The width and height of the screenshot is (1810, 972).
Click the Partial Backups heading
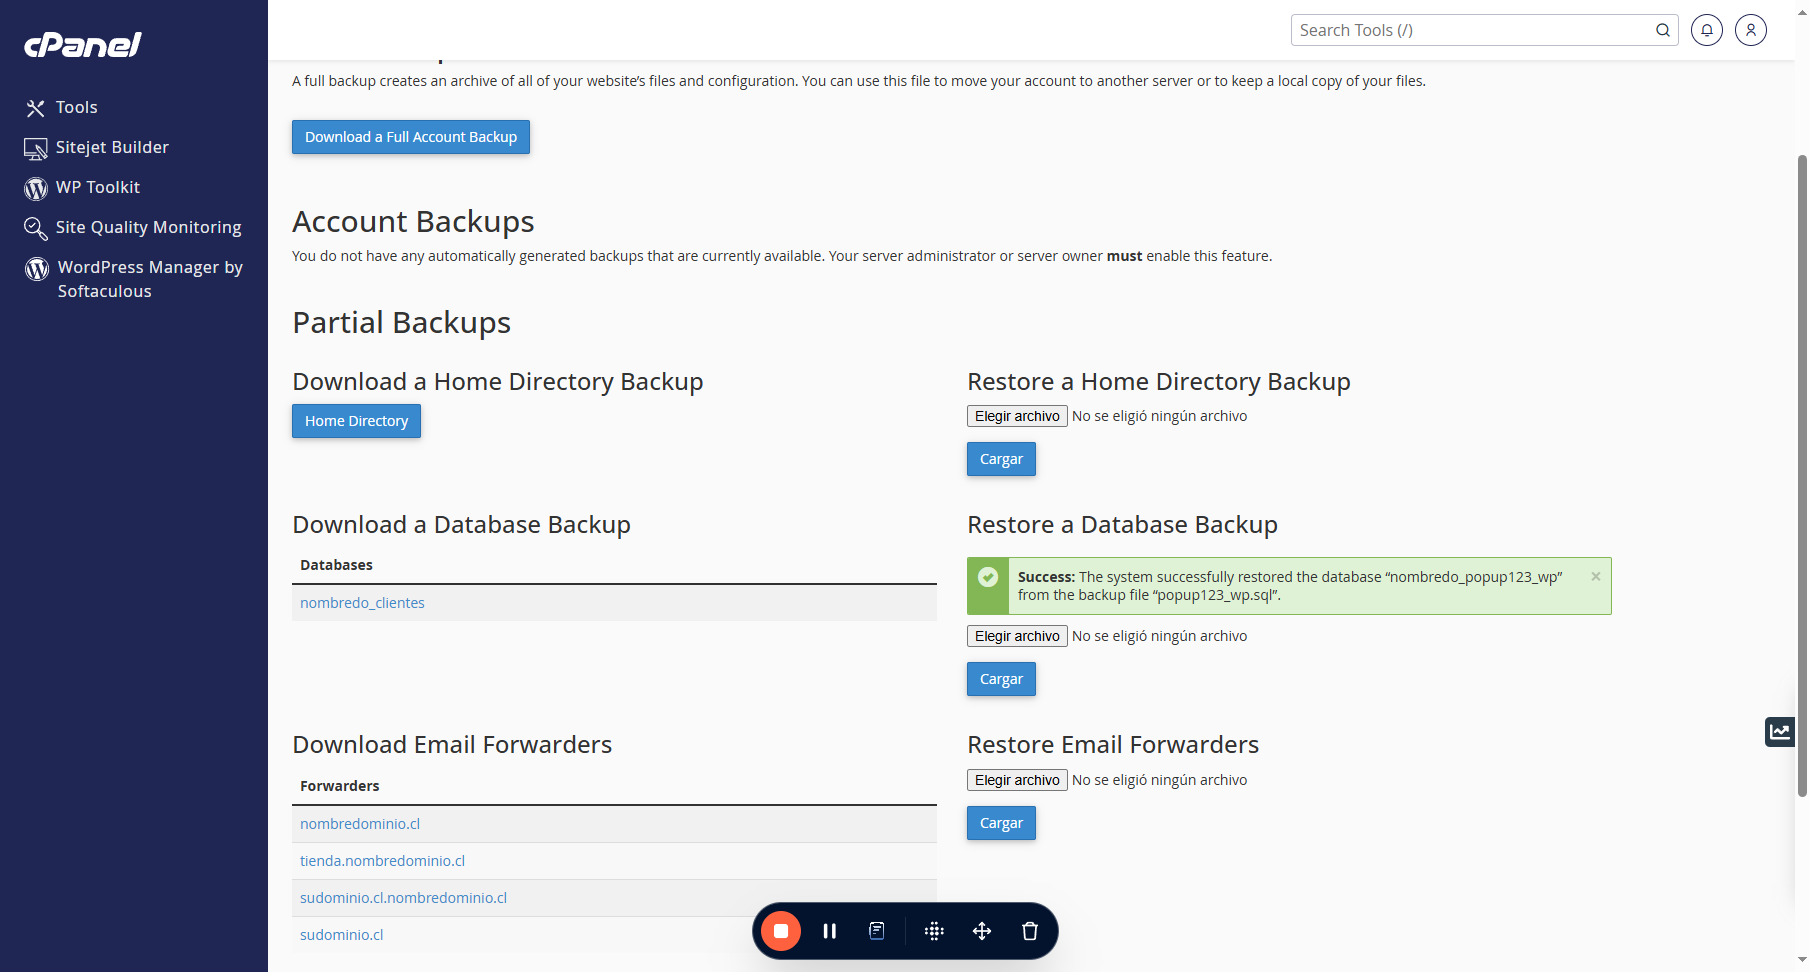(401, 323)
